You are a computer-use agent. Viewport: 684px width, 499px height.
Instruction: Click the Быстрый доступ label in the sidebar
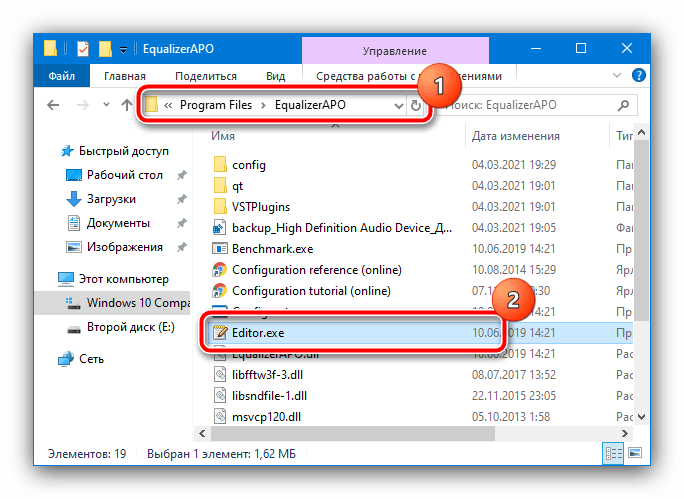124,151
